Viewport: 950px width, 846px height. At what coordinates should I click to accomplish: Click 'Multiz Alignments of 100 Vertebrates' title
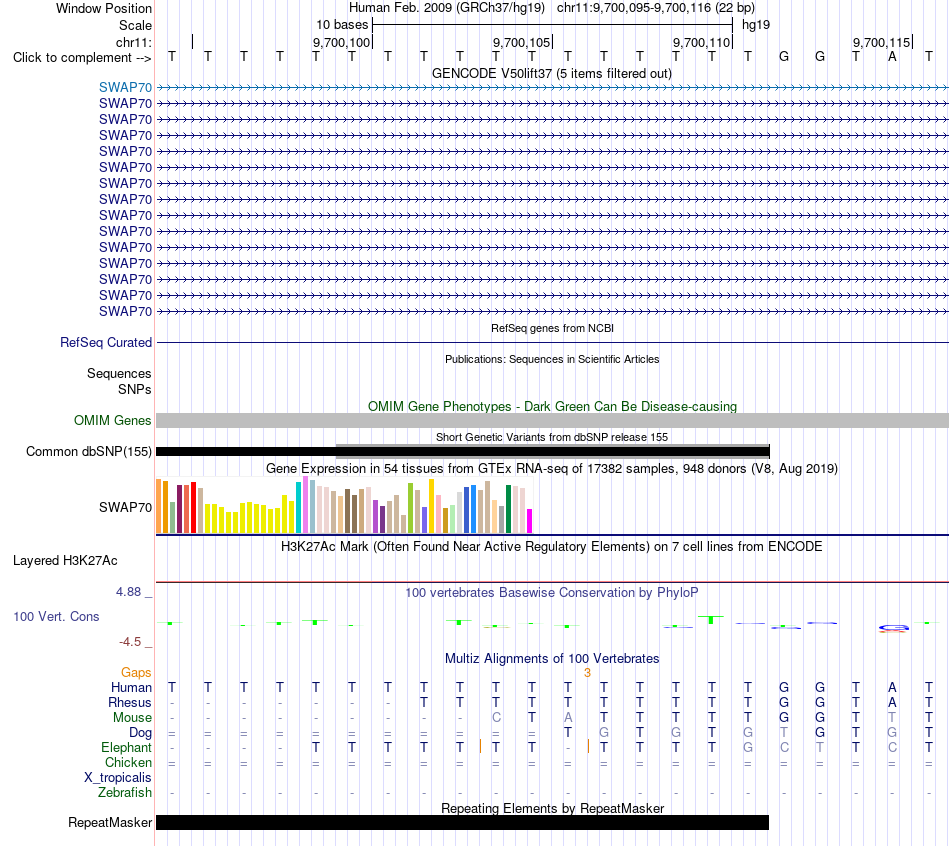(552, 659)
